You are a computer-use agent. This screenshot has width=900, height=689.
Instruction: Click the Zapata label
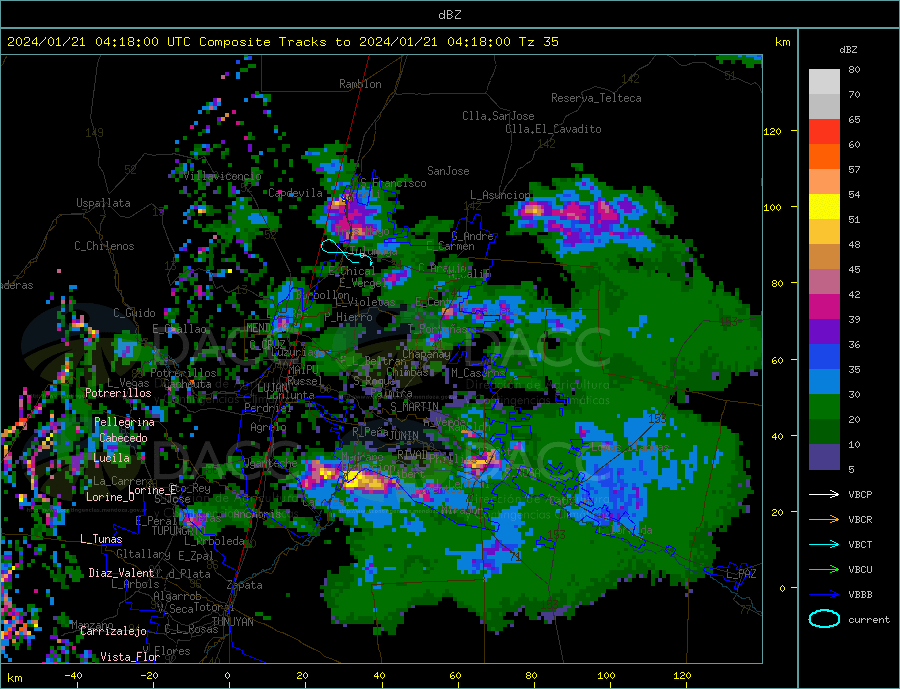click(x=245, y=585)
